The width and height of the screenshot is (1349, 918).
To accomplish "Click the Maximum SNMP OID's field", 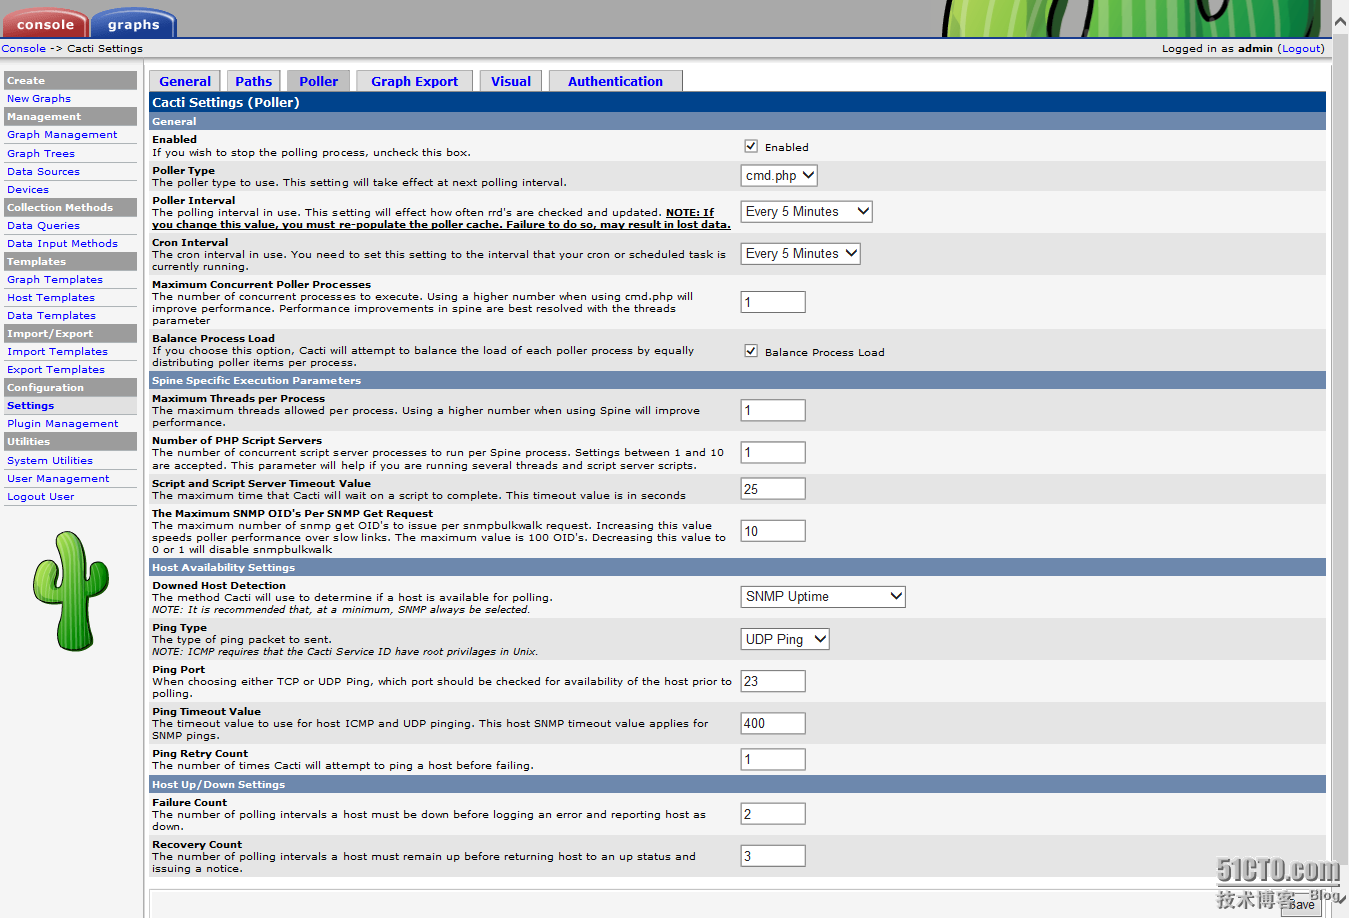I will click(x=773, y=531).
